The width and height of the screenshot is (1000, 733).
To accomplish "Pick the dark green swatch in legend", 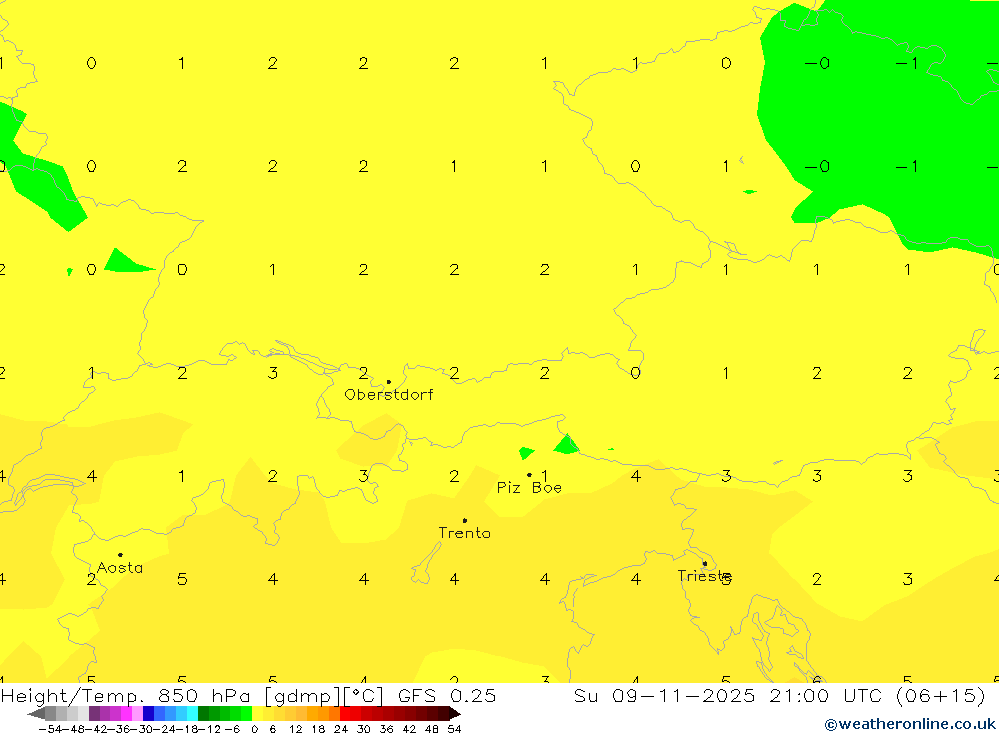I will [x=203, y=714].
